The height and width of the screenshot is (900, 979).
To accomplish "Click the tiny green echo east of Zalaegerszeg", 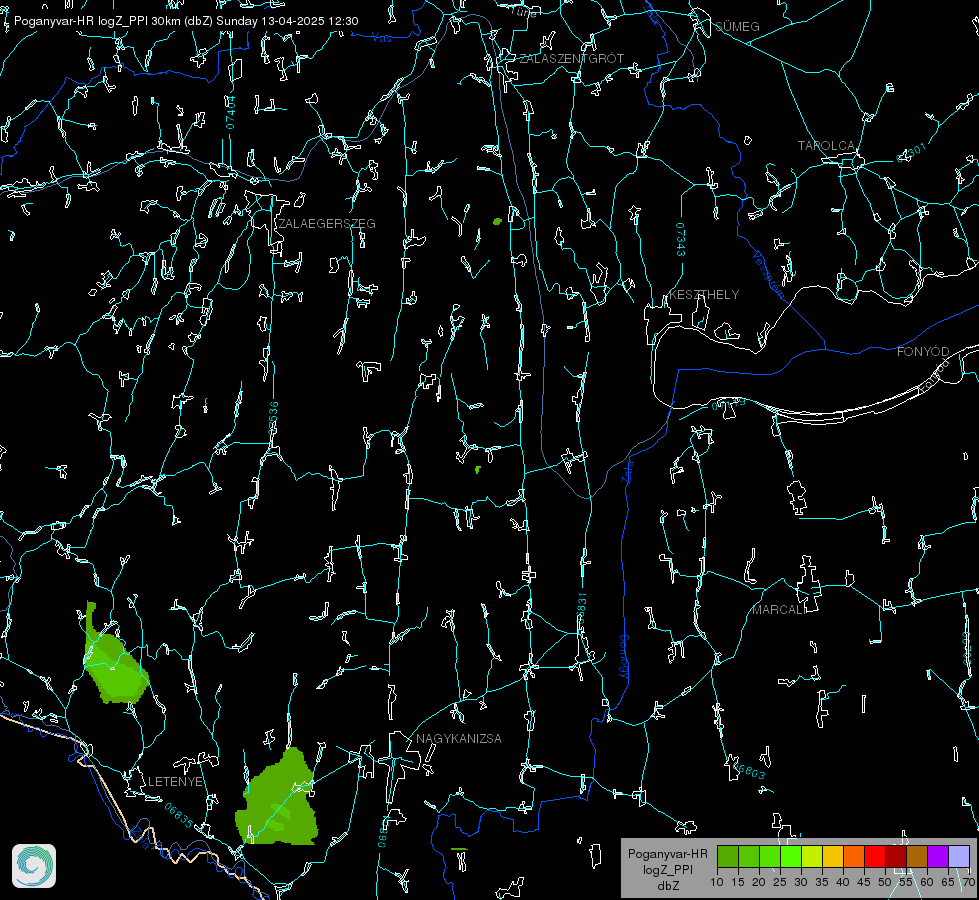I will 497,221.
